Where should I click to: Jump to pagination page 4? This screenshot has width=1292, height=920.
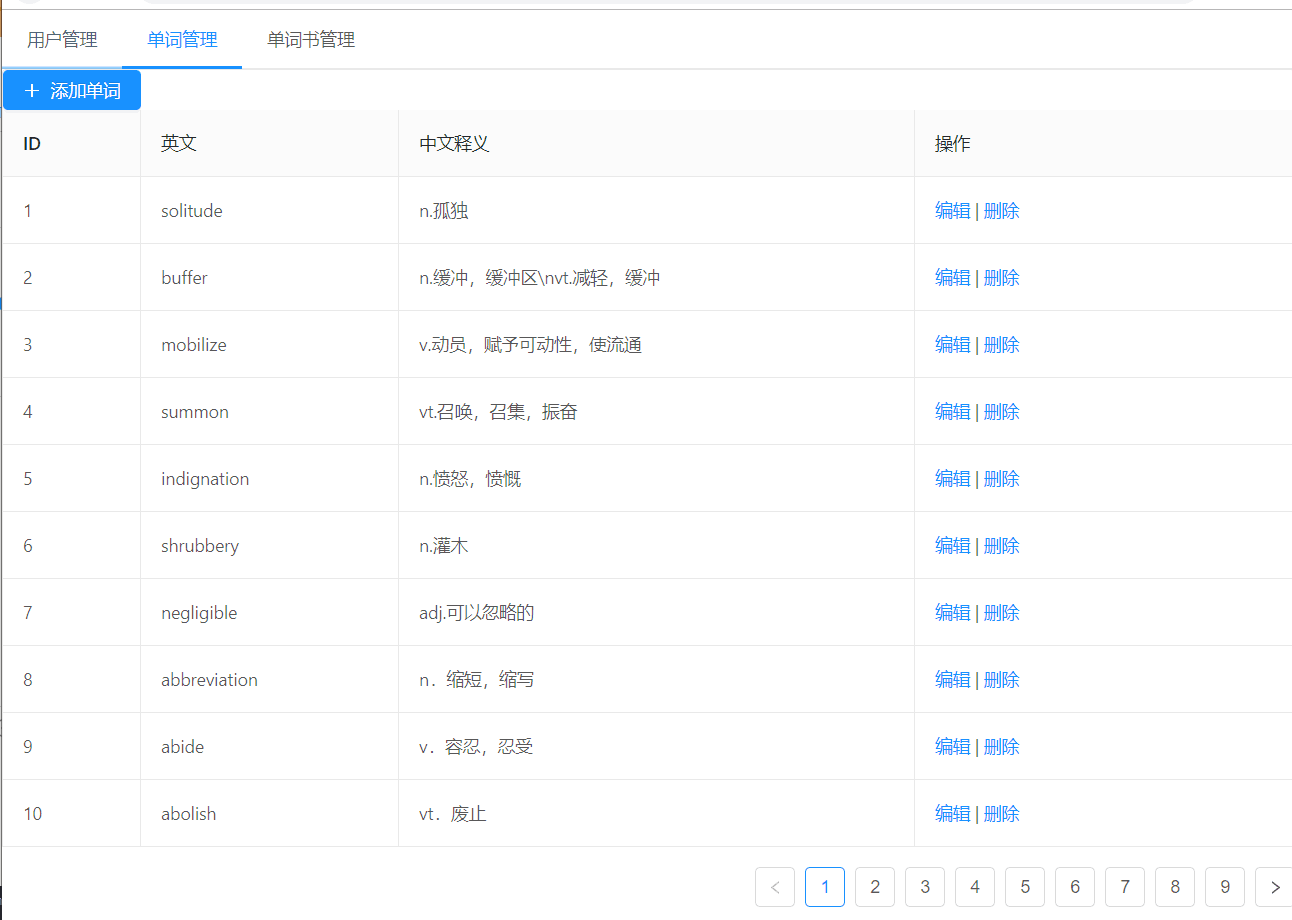pos(975,887)
